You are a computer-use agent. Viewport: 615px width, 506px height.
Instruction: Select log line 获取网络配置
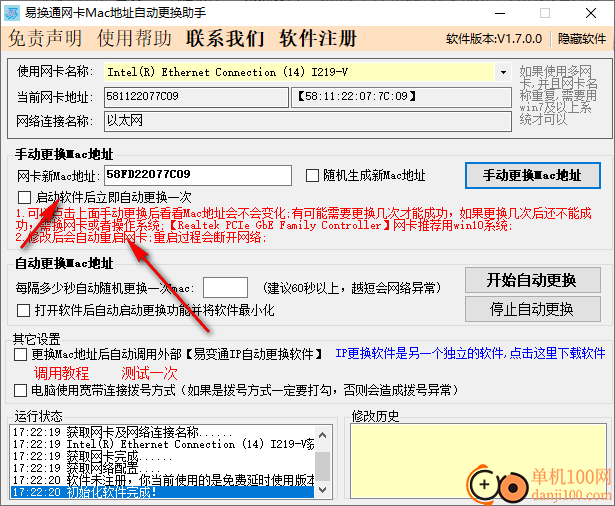(x=162, y=468)
